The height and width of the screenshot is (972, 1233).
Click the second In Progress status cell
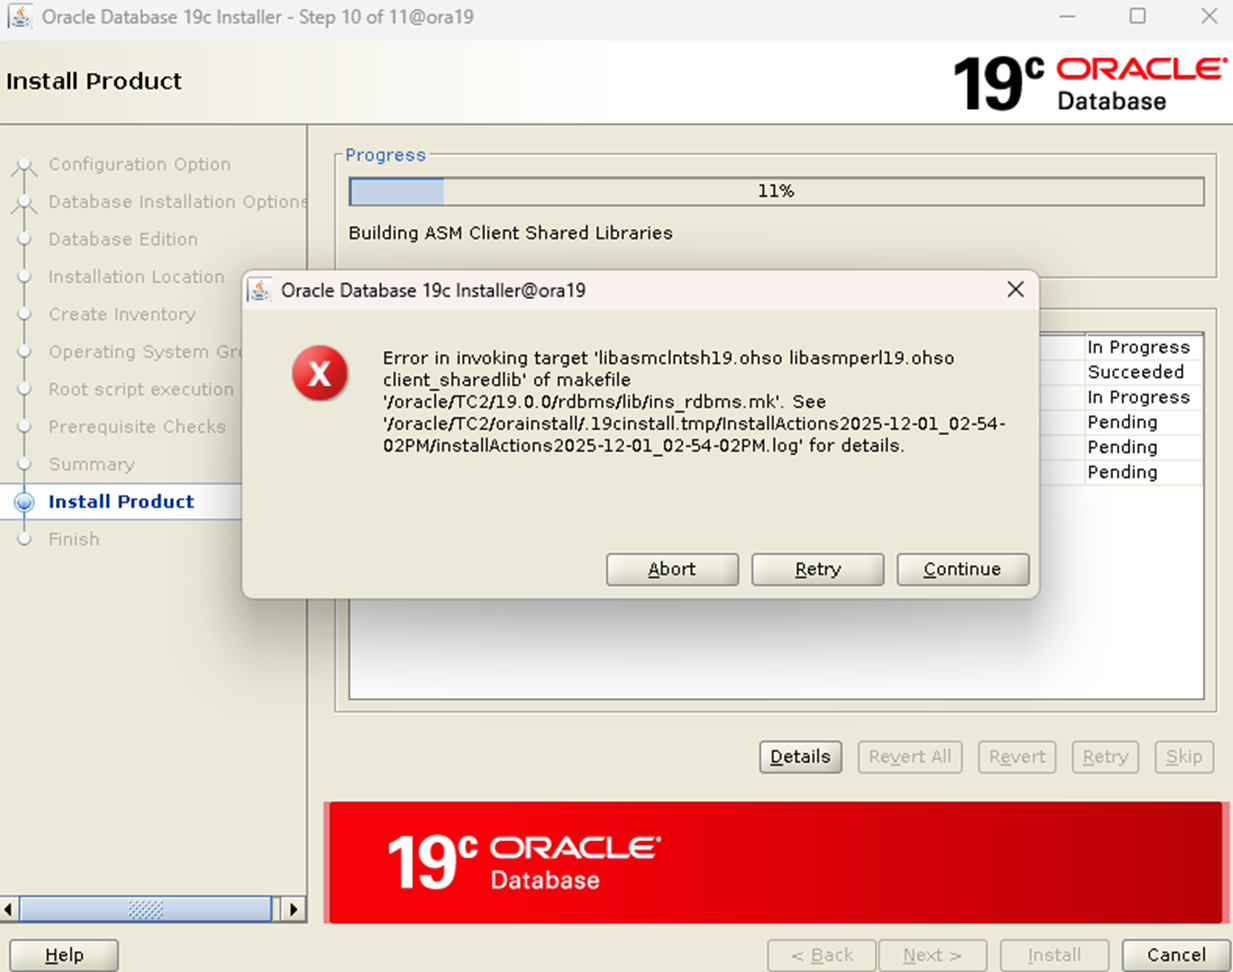tap(1143, 397)
